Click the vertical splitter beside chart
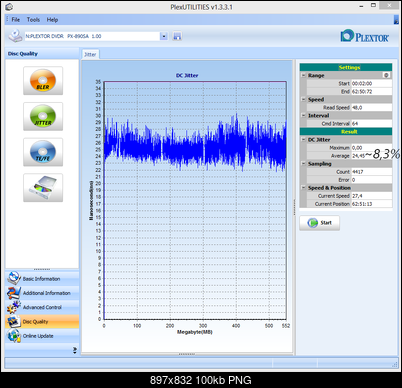This screenshot has height=388, width=402. (x=294, y=207)
